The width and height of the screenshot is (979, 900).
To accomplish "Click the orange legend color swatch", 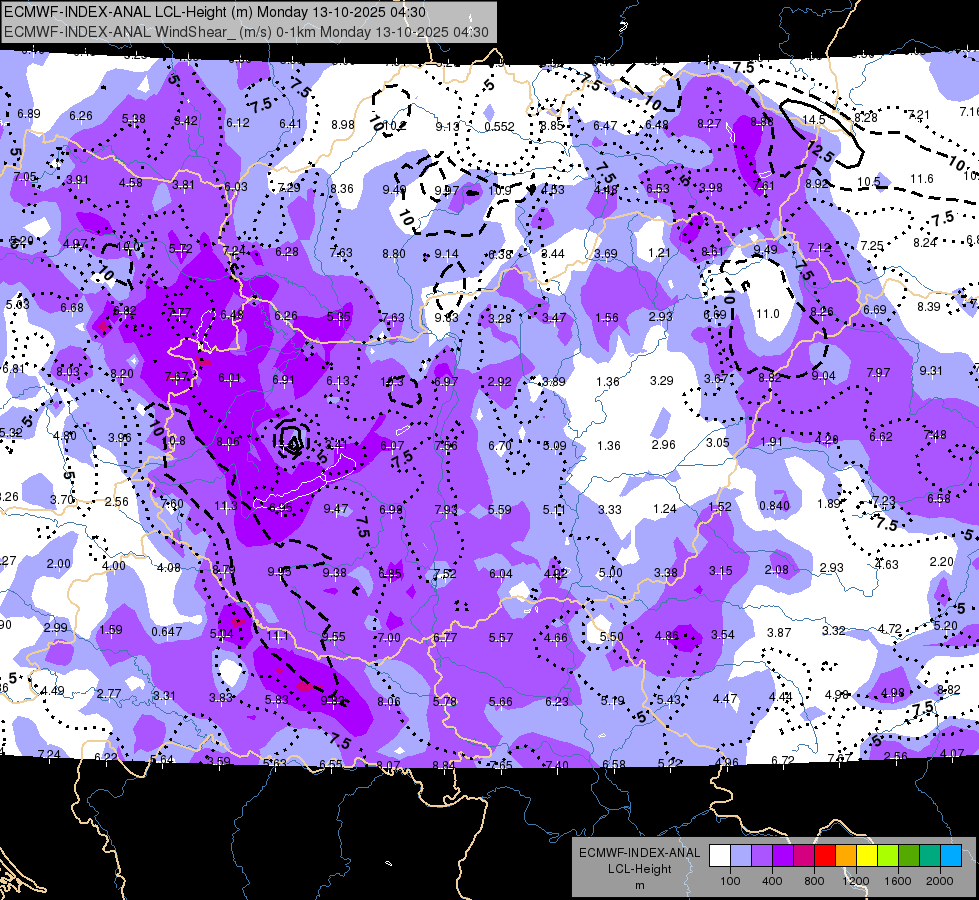I will point(846,856).
